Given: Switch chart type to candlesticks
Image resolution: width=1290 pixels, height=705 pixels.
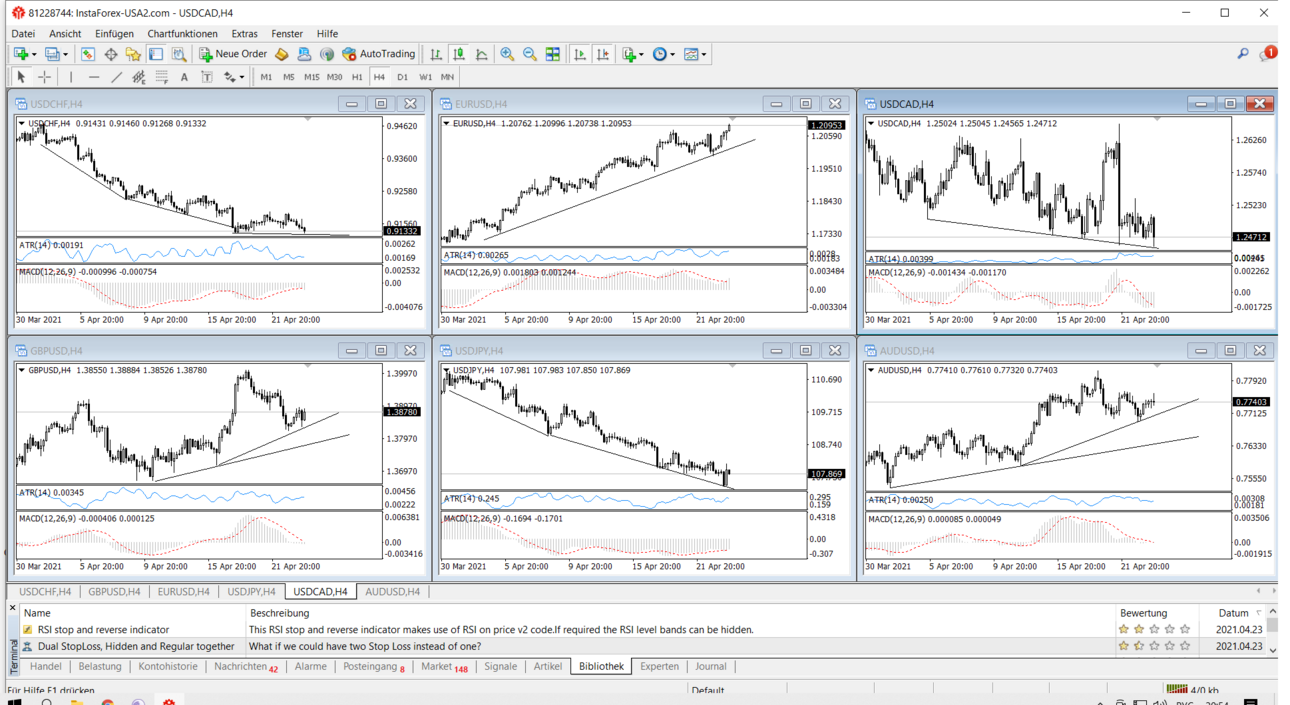Looking at the screenshot, I should click(459, 54).
